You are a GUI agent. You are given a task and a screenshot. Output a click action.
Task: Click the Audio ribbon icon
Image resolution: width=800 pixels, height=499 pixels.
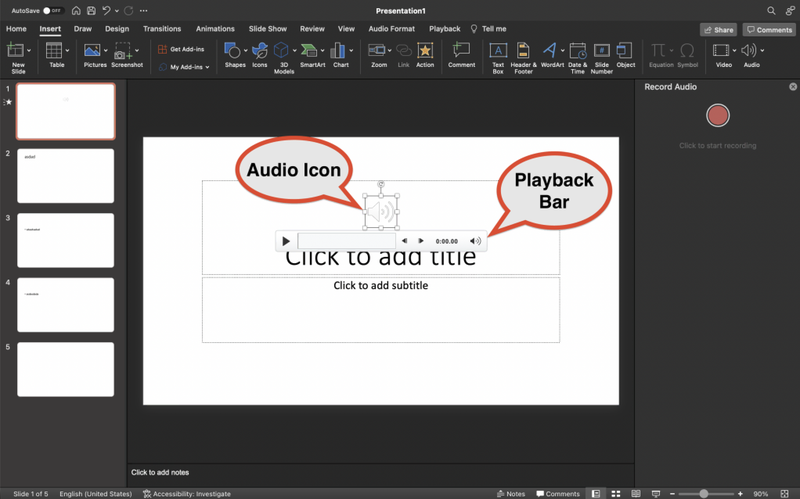pyautogui.click(x=748, y=51)
